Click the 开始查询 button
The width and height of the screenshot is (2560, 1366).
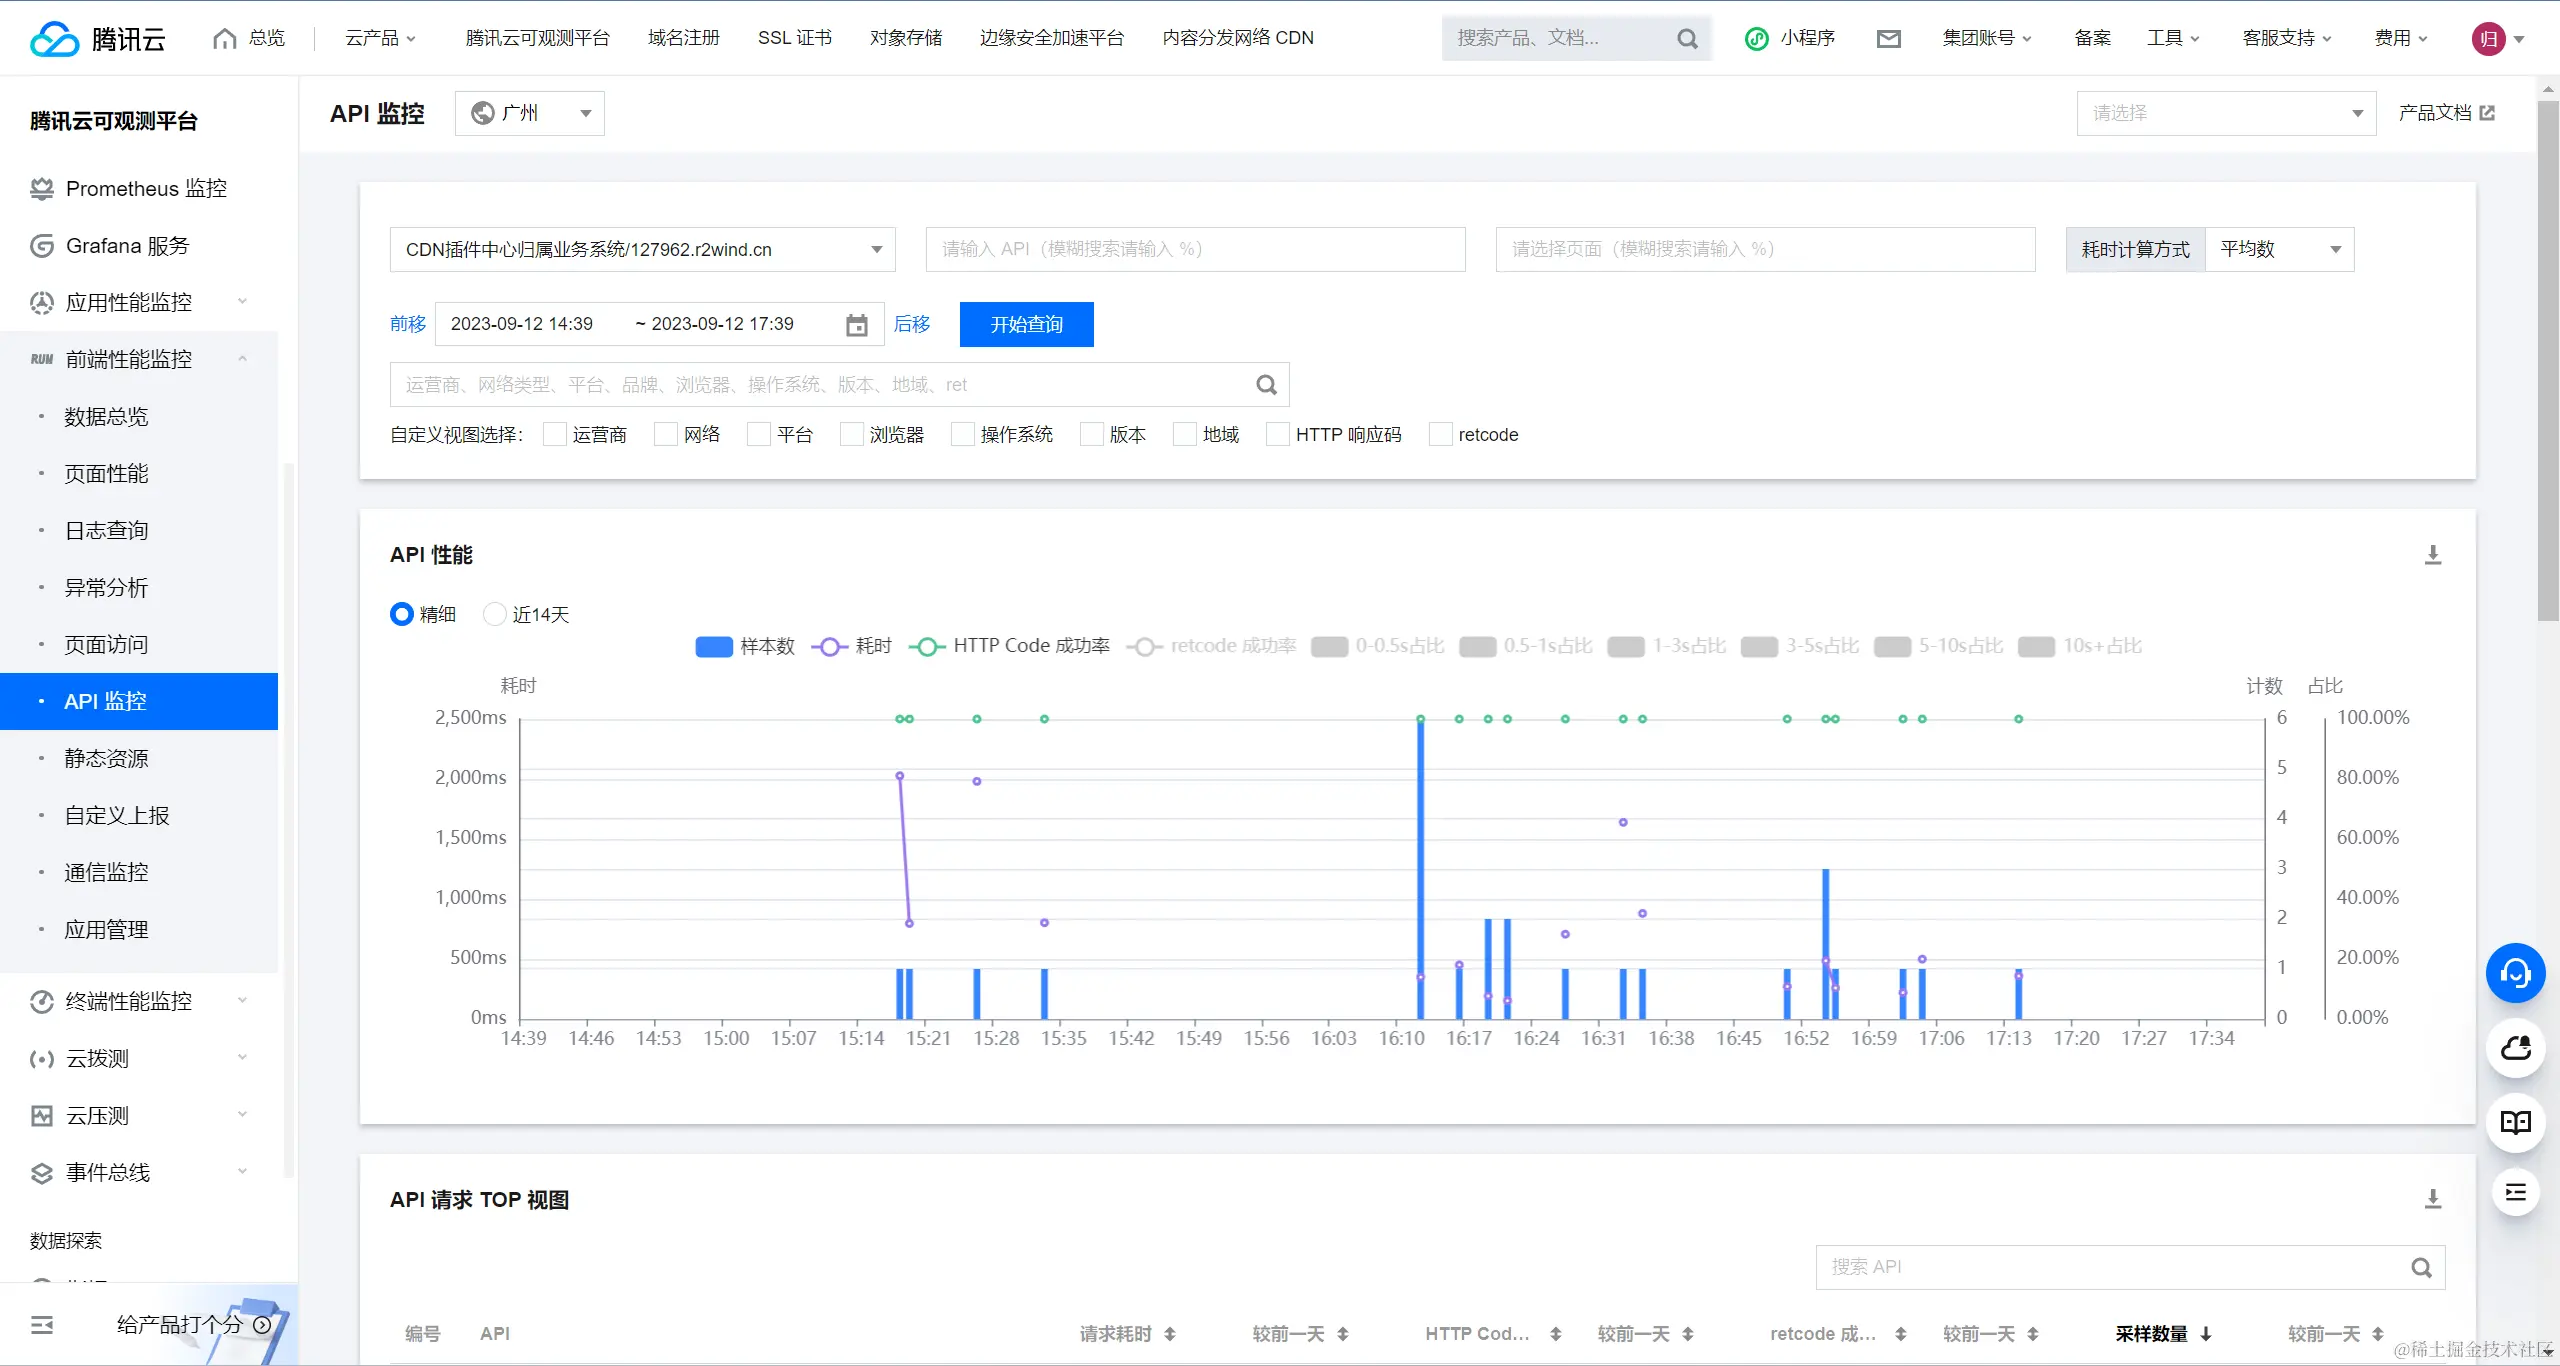pos(1026,324)
